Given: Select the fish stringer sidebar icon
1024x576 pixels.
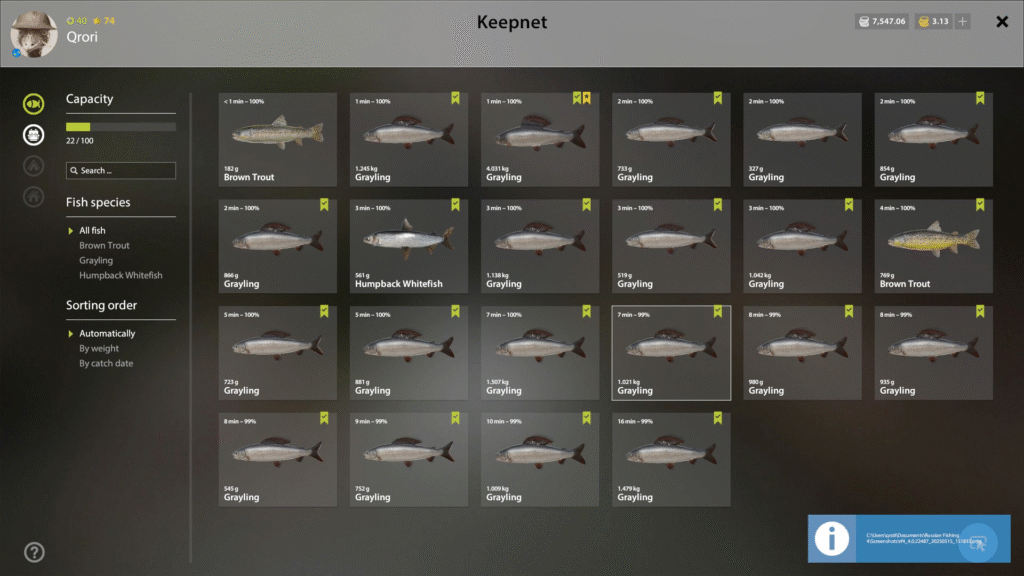Looking at the screenshot, I should tap(33, 135).
